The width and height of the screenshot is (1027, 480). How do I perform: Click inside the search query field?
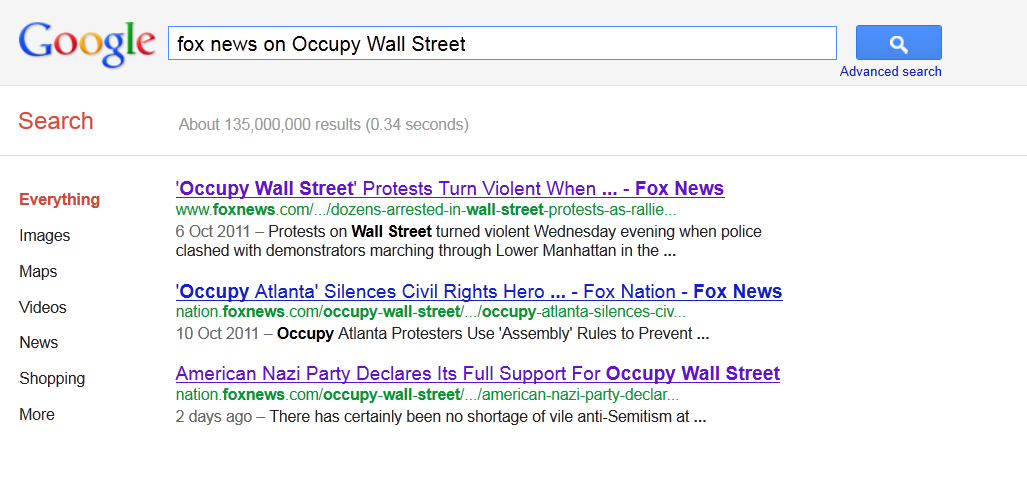tap(502, 43)
